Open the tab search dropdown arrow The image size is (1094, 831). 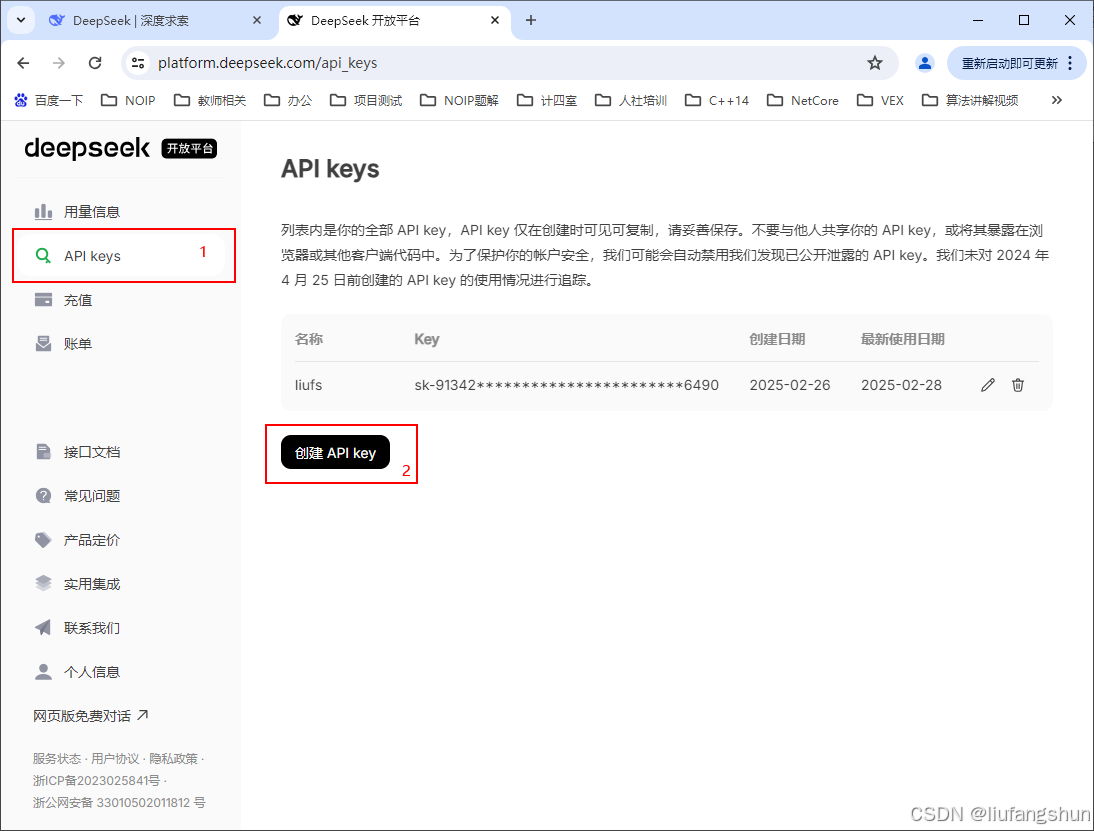coord(21,20)
